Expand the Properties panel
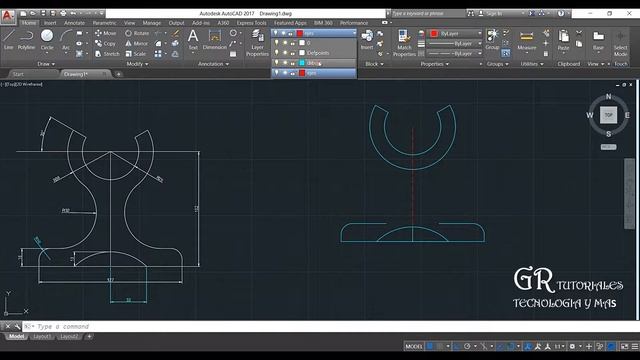The height and width of the screenshot is (360, 640). coord(435,64)
